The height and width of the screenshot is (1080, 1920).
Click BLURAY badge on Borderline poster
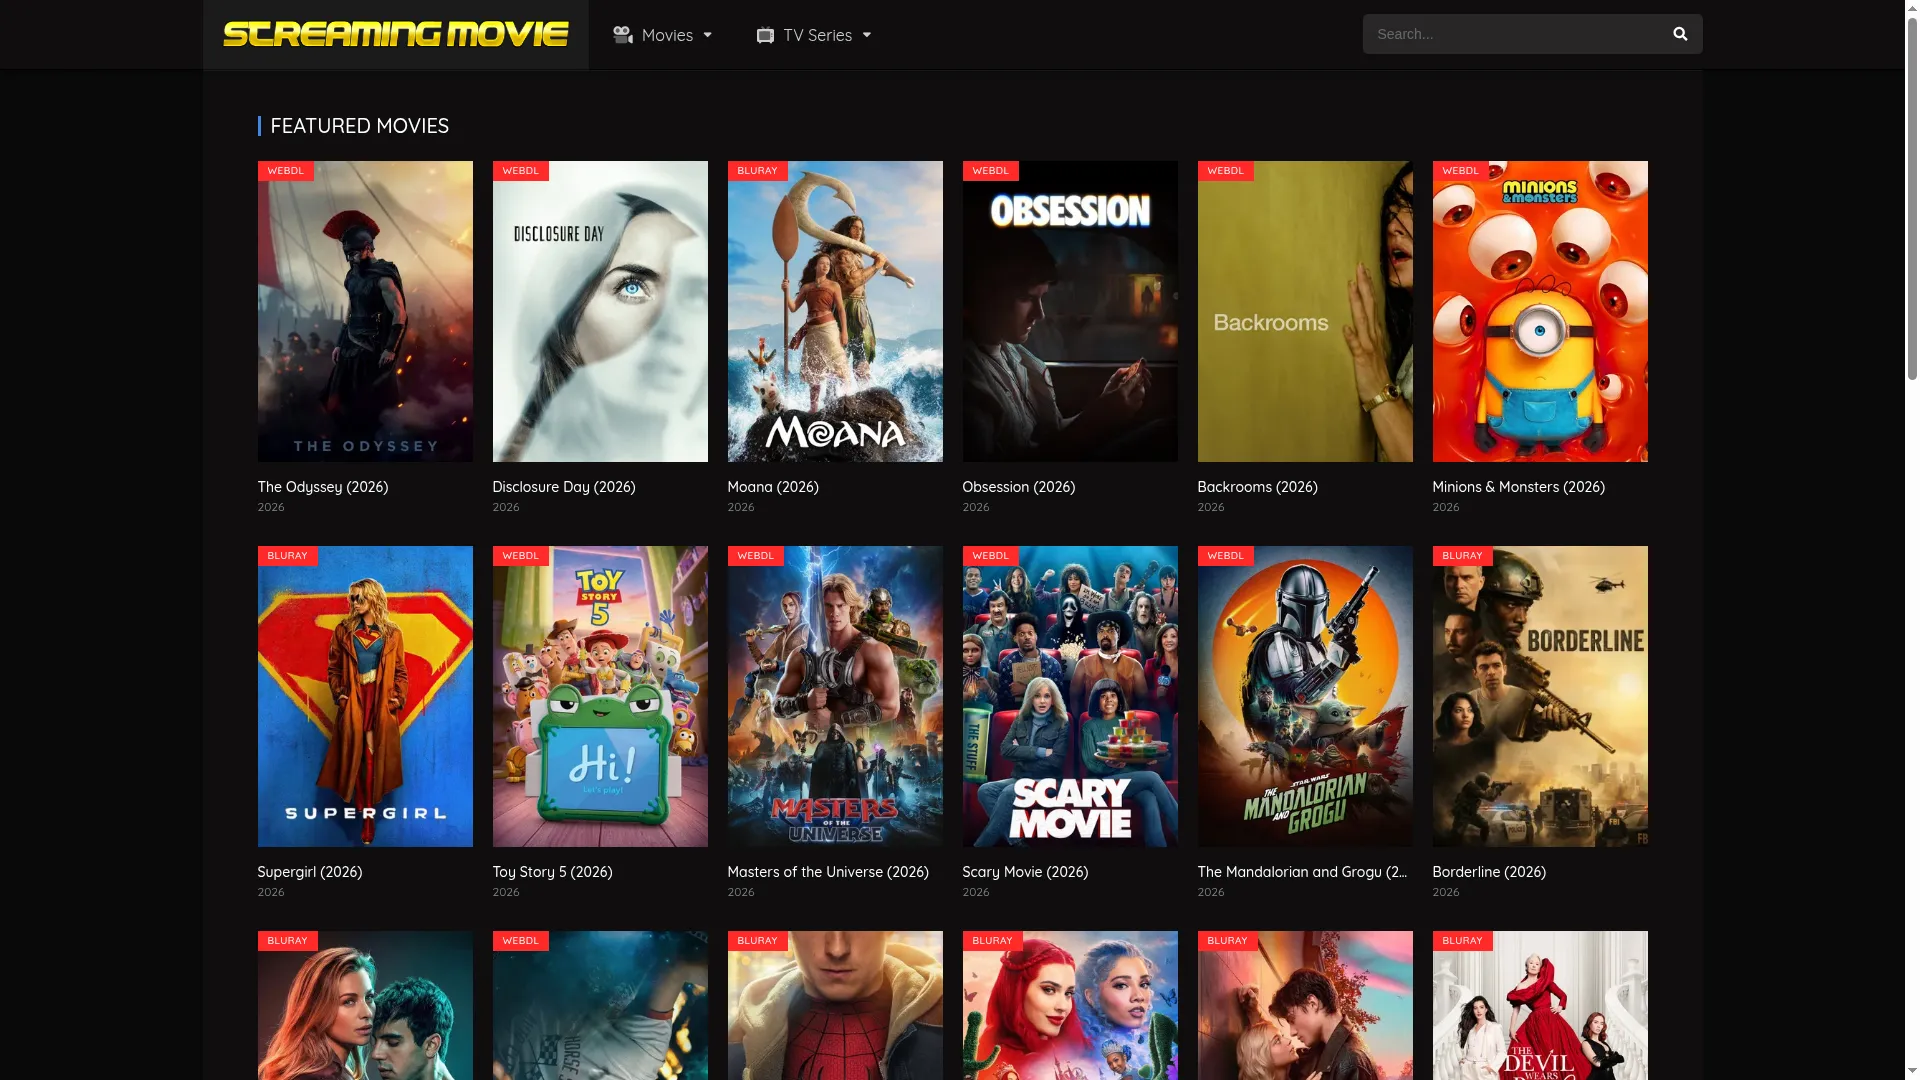1463,556
